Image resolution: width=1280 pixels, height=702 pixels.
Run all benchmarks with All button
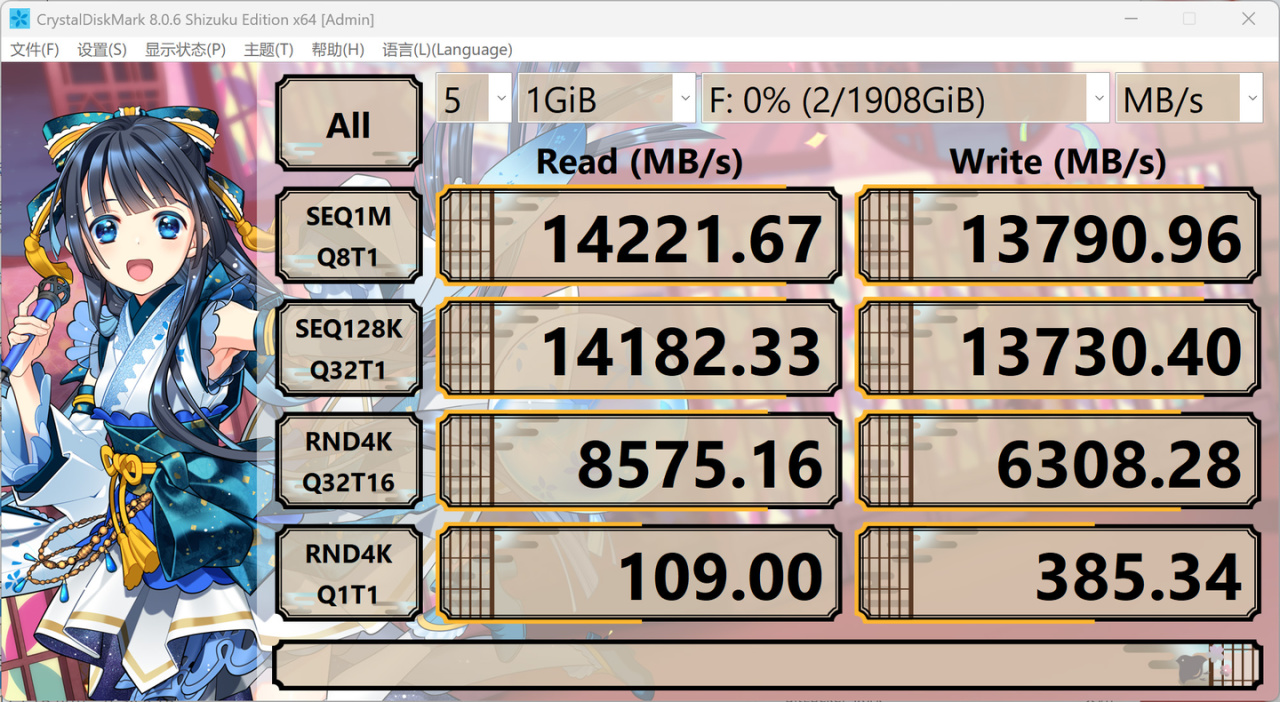pos(348,124)
